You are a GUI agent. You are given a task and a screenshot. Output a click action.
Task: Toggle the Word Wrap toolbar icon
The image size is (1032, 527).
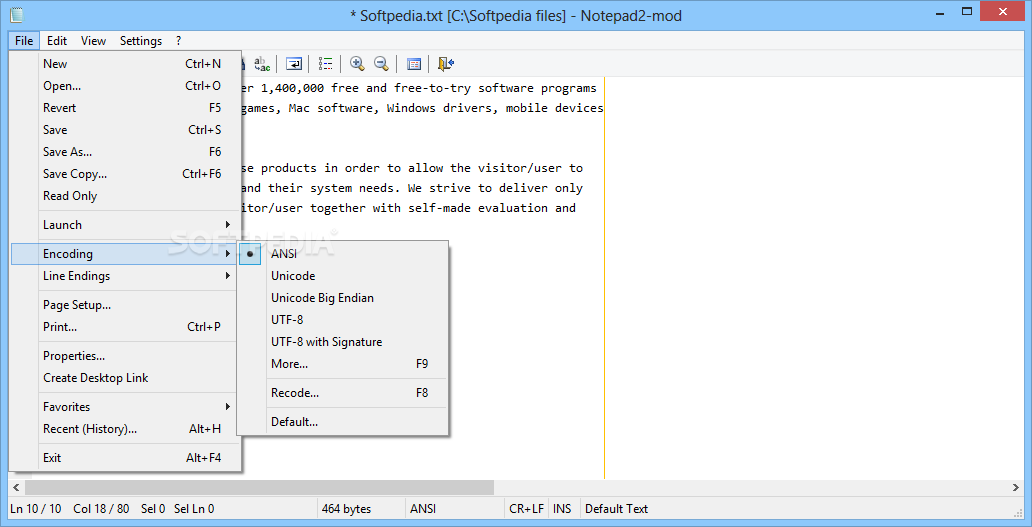point(294,63)
